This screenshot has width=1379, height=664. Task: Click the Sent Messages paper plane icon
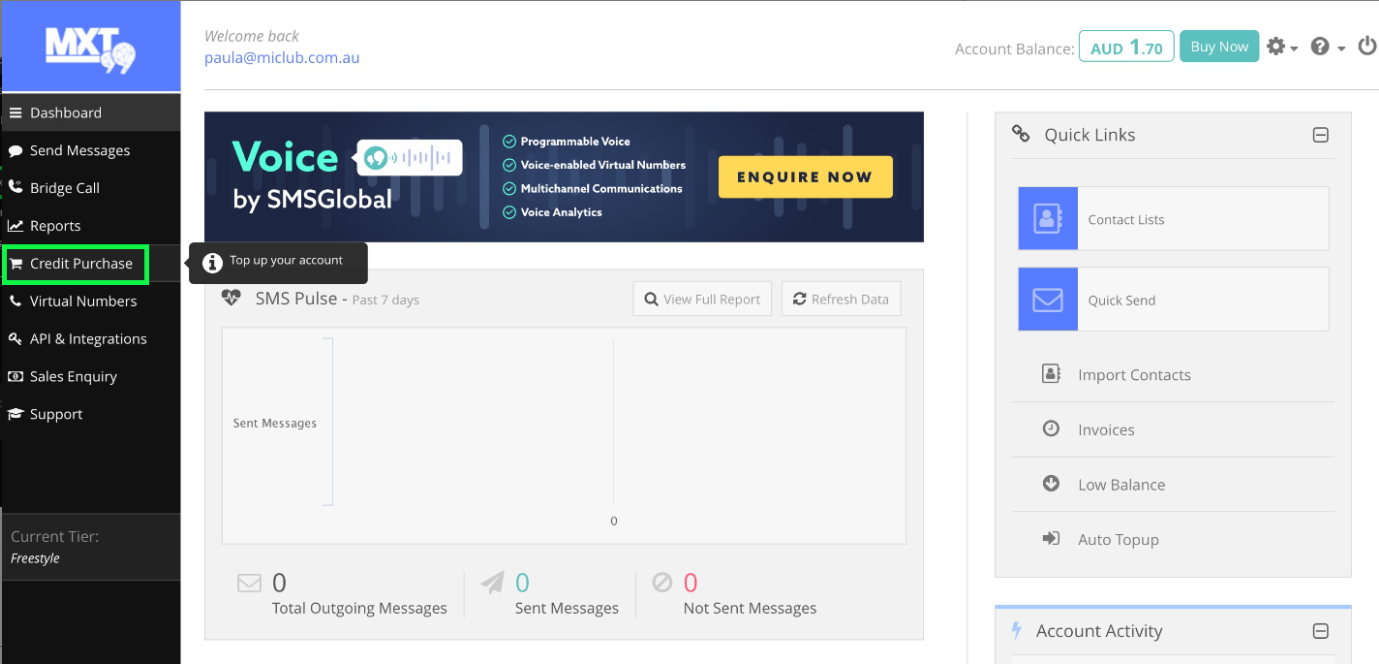click(492, 582)
